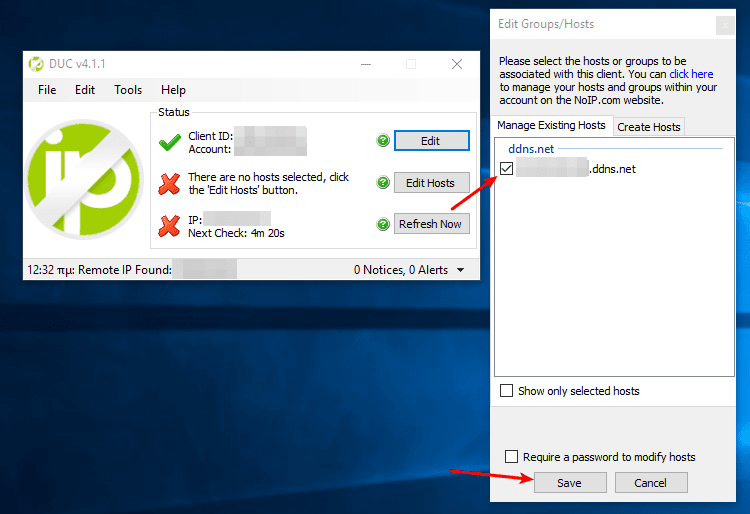Screen dimensions: 750x514
Task: Toggle the .ddns.net host checkbox
Action: point(507,168)
